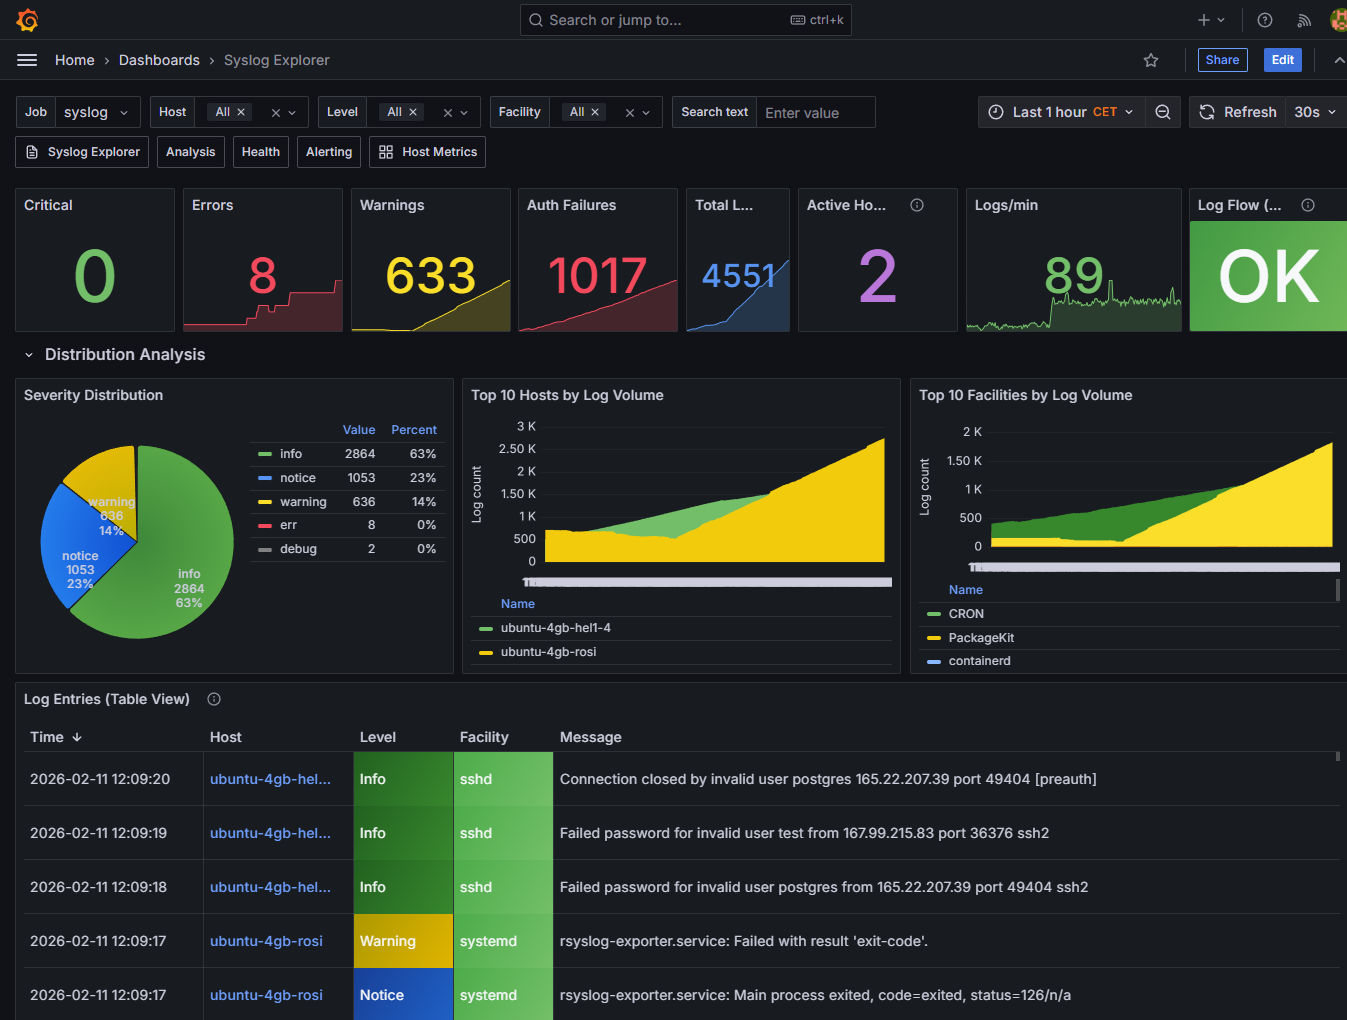Open the ubuntu-4gb-rosi host link in the table
Viewport: 1347px width, 1020px height.
tap(266, 941)
